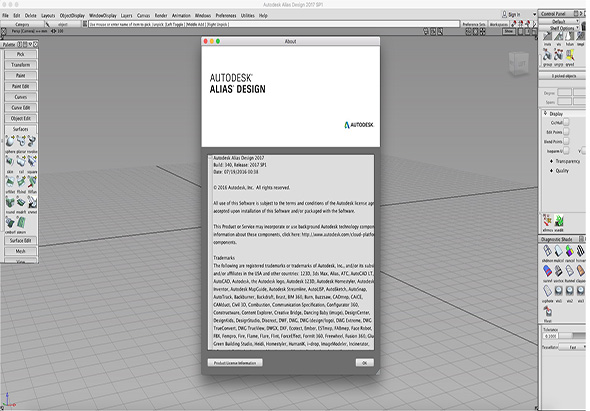Open the Edit menu
Screen dimensions: 590x411
pos(17,15)
